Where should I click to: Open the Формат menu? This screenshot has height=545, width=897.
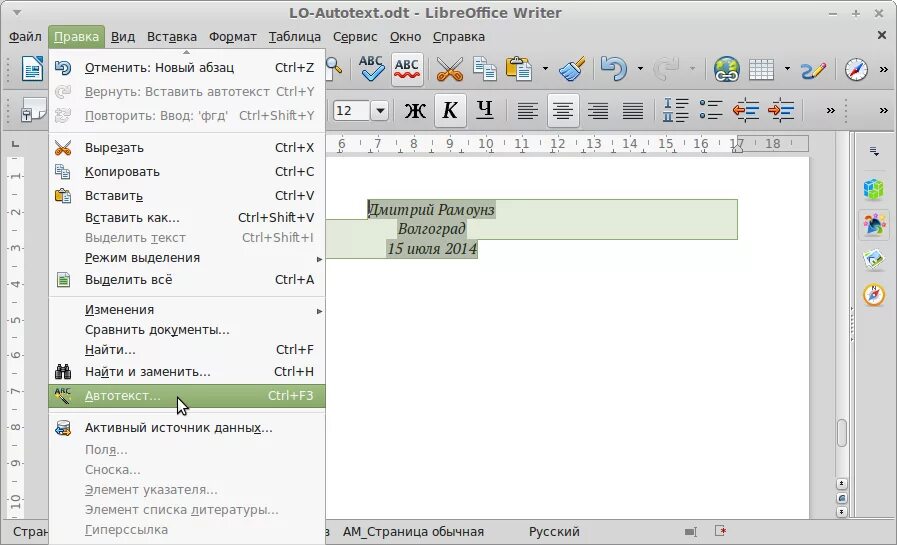[232, 37]
